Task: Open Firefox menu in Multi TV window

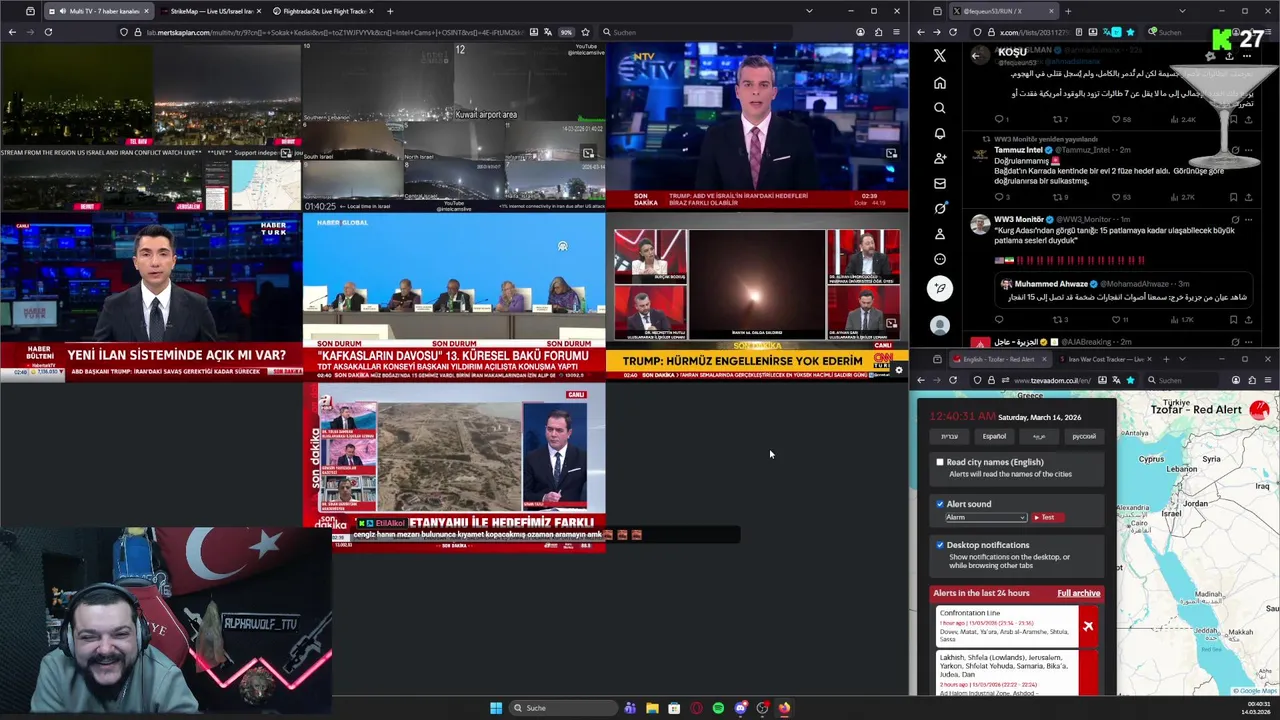Action: coord(897,32)
